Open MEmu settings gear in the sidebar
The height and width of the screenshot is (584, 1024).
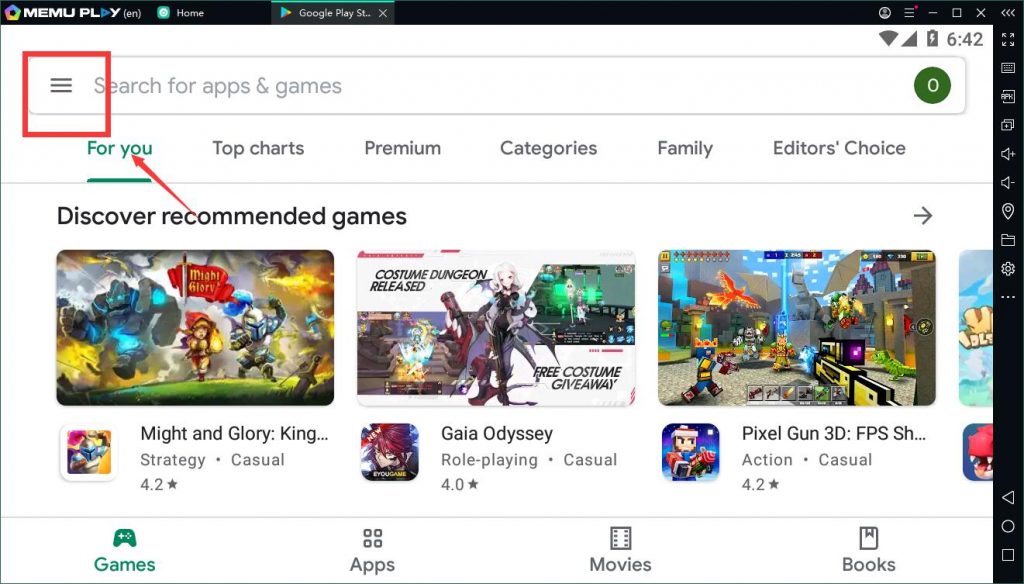tap(1007, 269)
